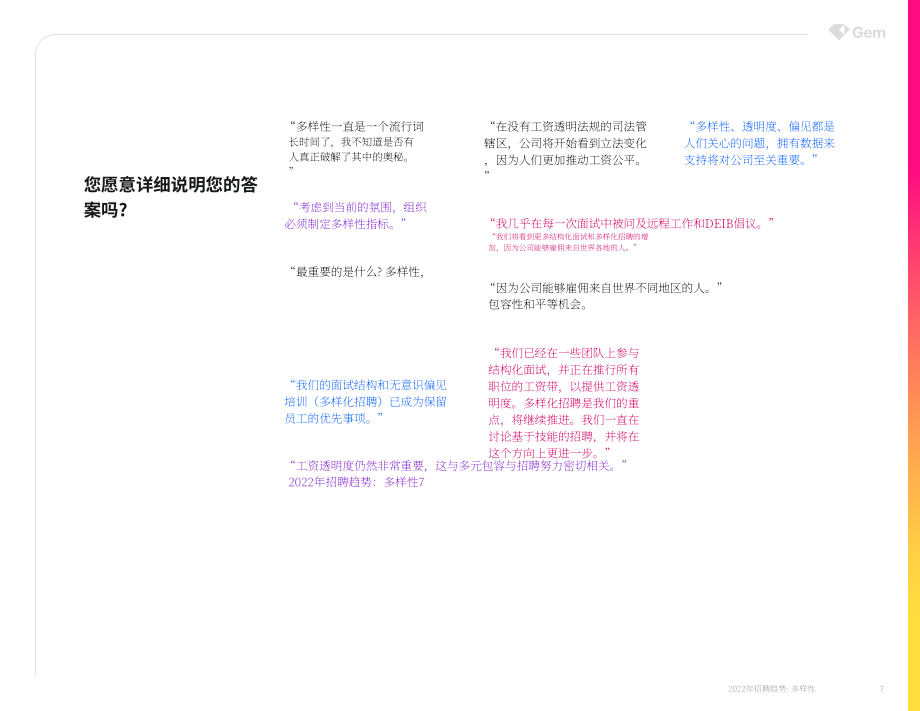Click purple quote "工资透明度仍然非常重要"
The width and height of the screenshot is (920, 711).
[x=458, y=465]
